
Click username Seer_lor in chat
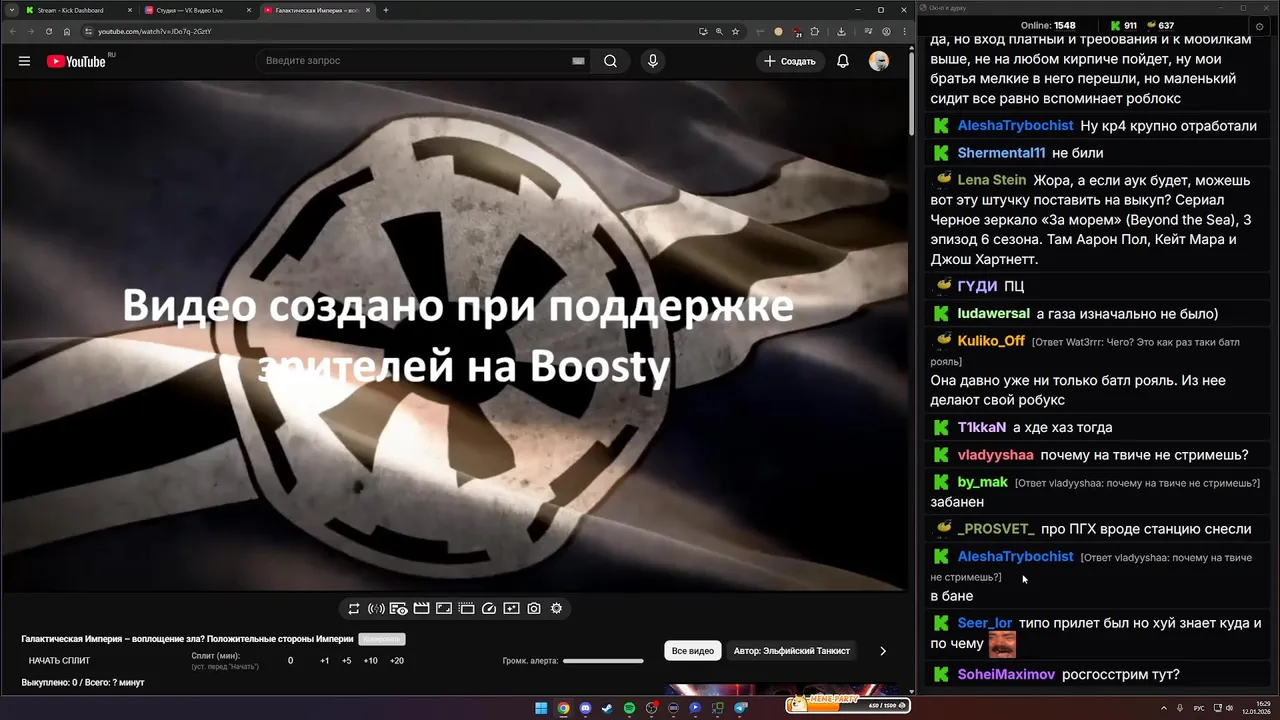pyautogui.click(x=985, y=623)
